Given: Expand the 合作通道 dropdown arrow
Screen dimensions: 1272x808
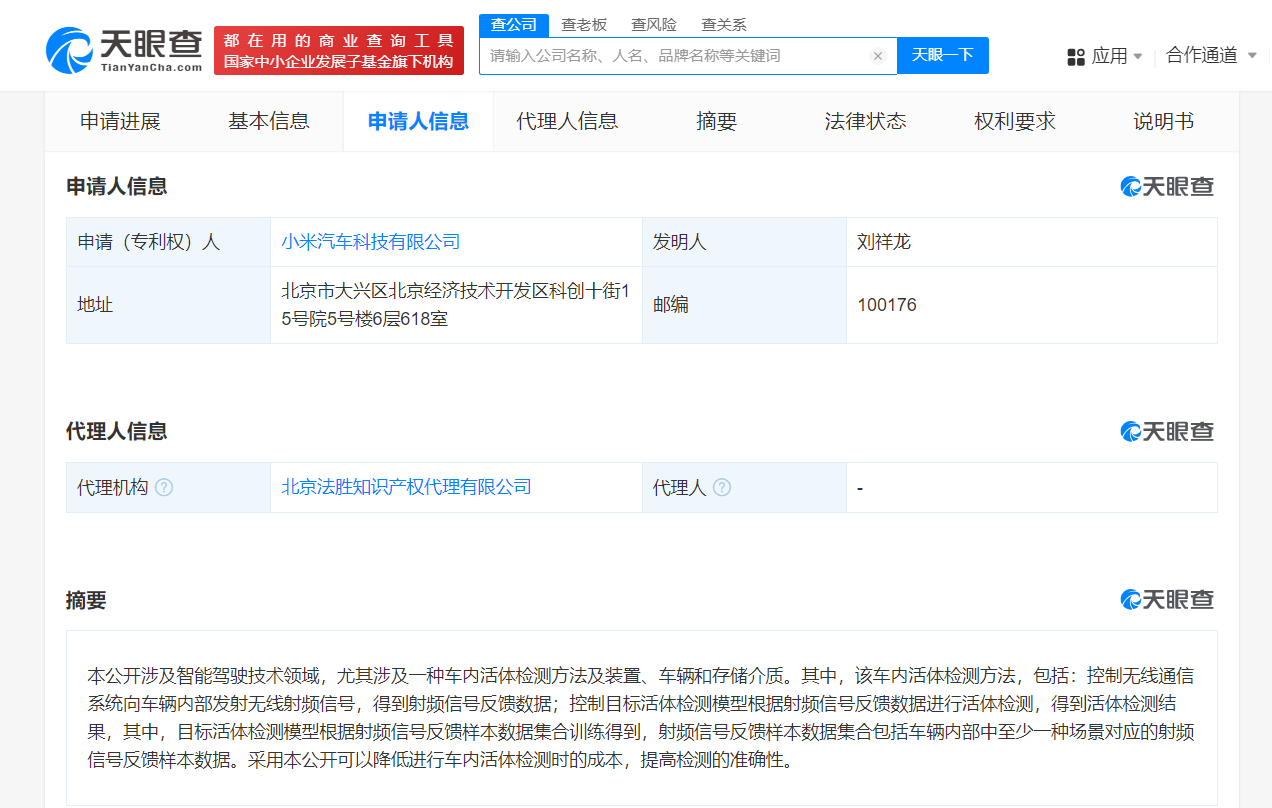Looking at the screenshot, I should (1252, 56).
